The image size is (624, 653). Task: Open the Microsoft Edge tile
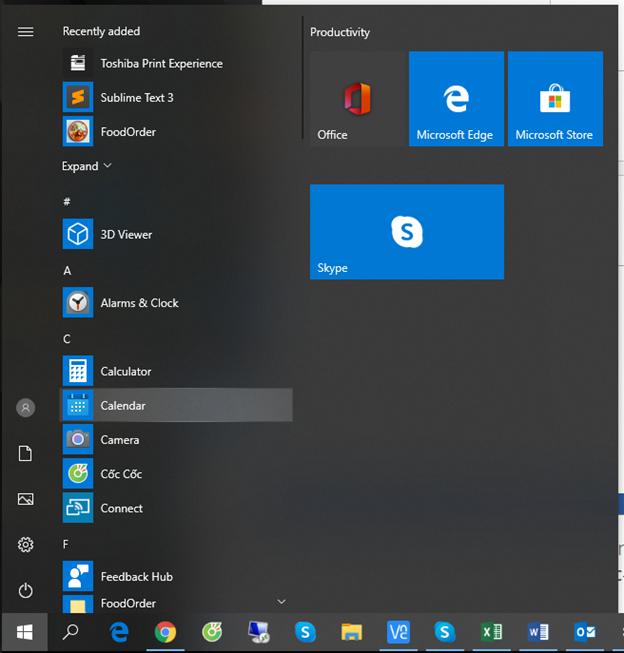[x=457, y=99]
